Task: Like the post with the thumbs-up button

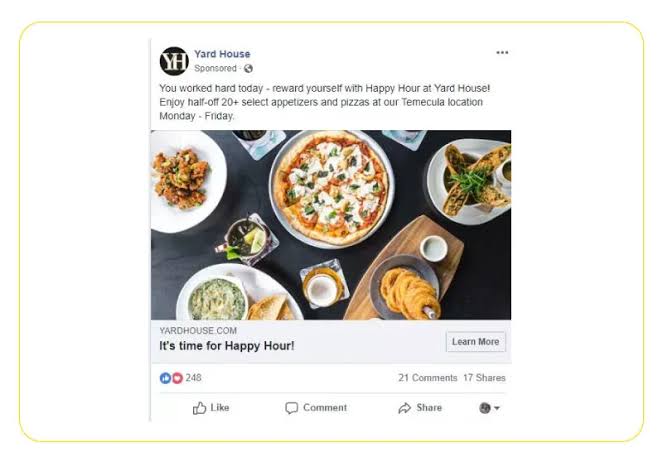Action: click(211, 408)
